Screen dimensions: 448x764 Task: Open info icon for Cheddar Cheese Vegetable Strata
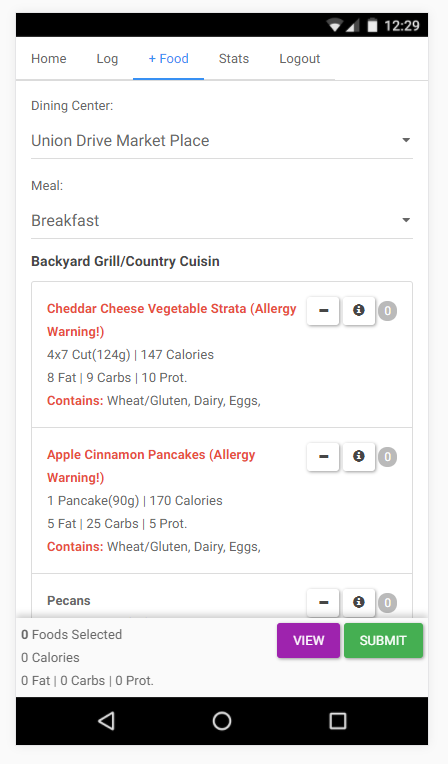click(x=359, y=310)
